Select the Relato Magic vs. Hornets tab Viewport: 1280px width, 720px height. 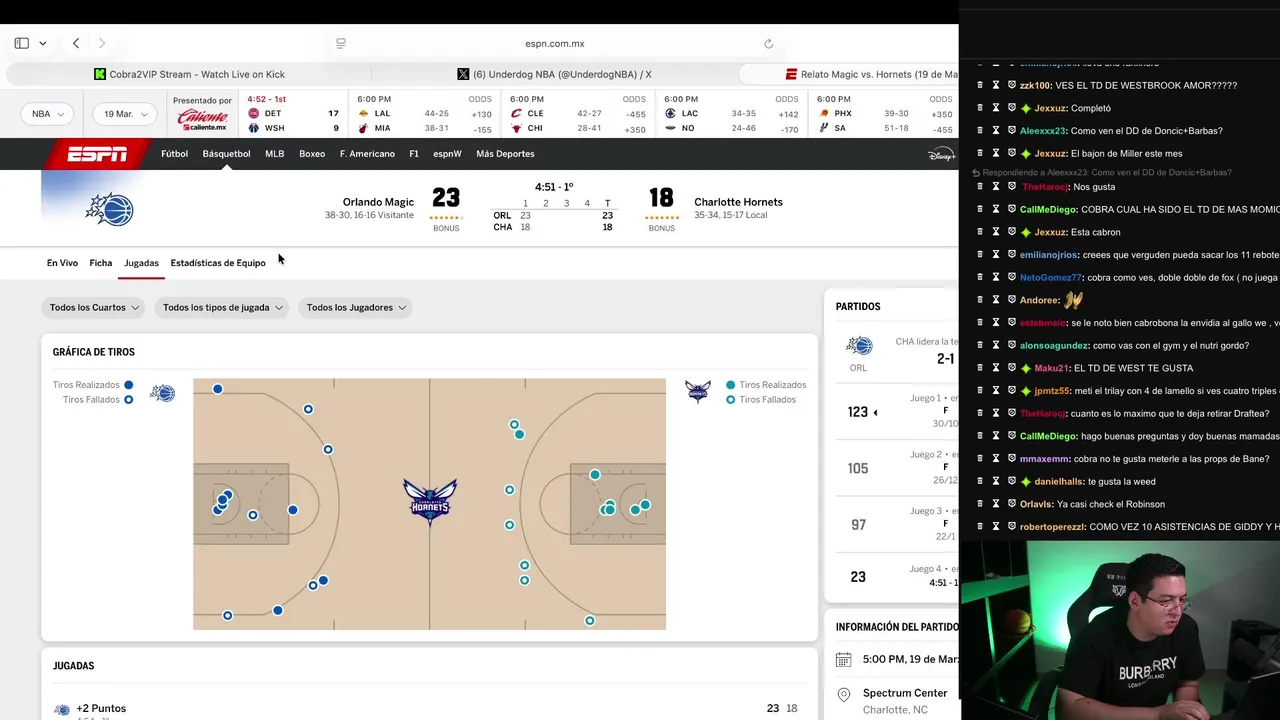pyautogui.click(x=849, y=74)
